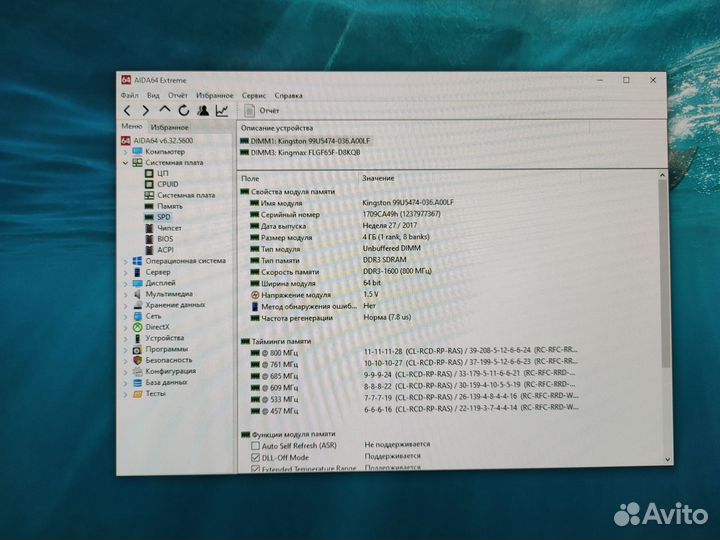Click the Тайминги памяти group header

276,342
